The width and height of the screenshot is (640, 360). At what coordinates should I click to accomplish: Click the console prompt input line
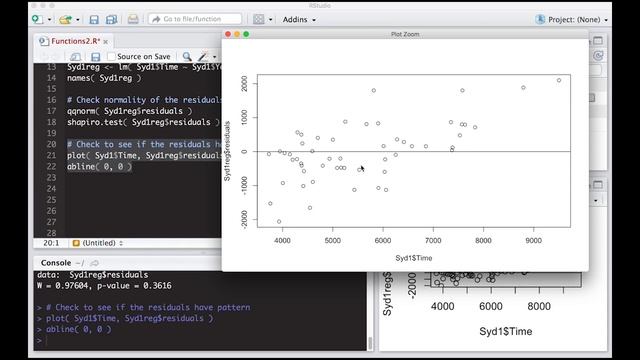(200, 340)
